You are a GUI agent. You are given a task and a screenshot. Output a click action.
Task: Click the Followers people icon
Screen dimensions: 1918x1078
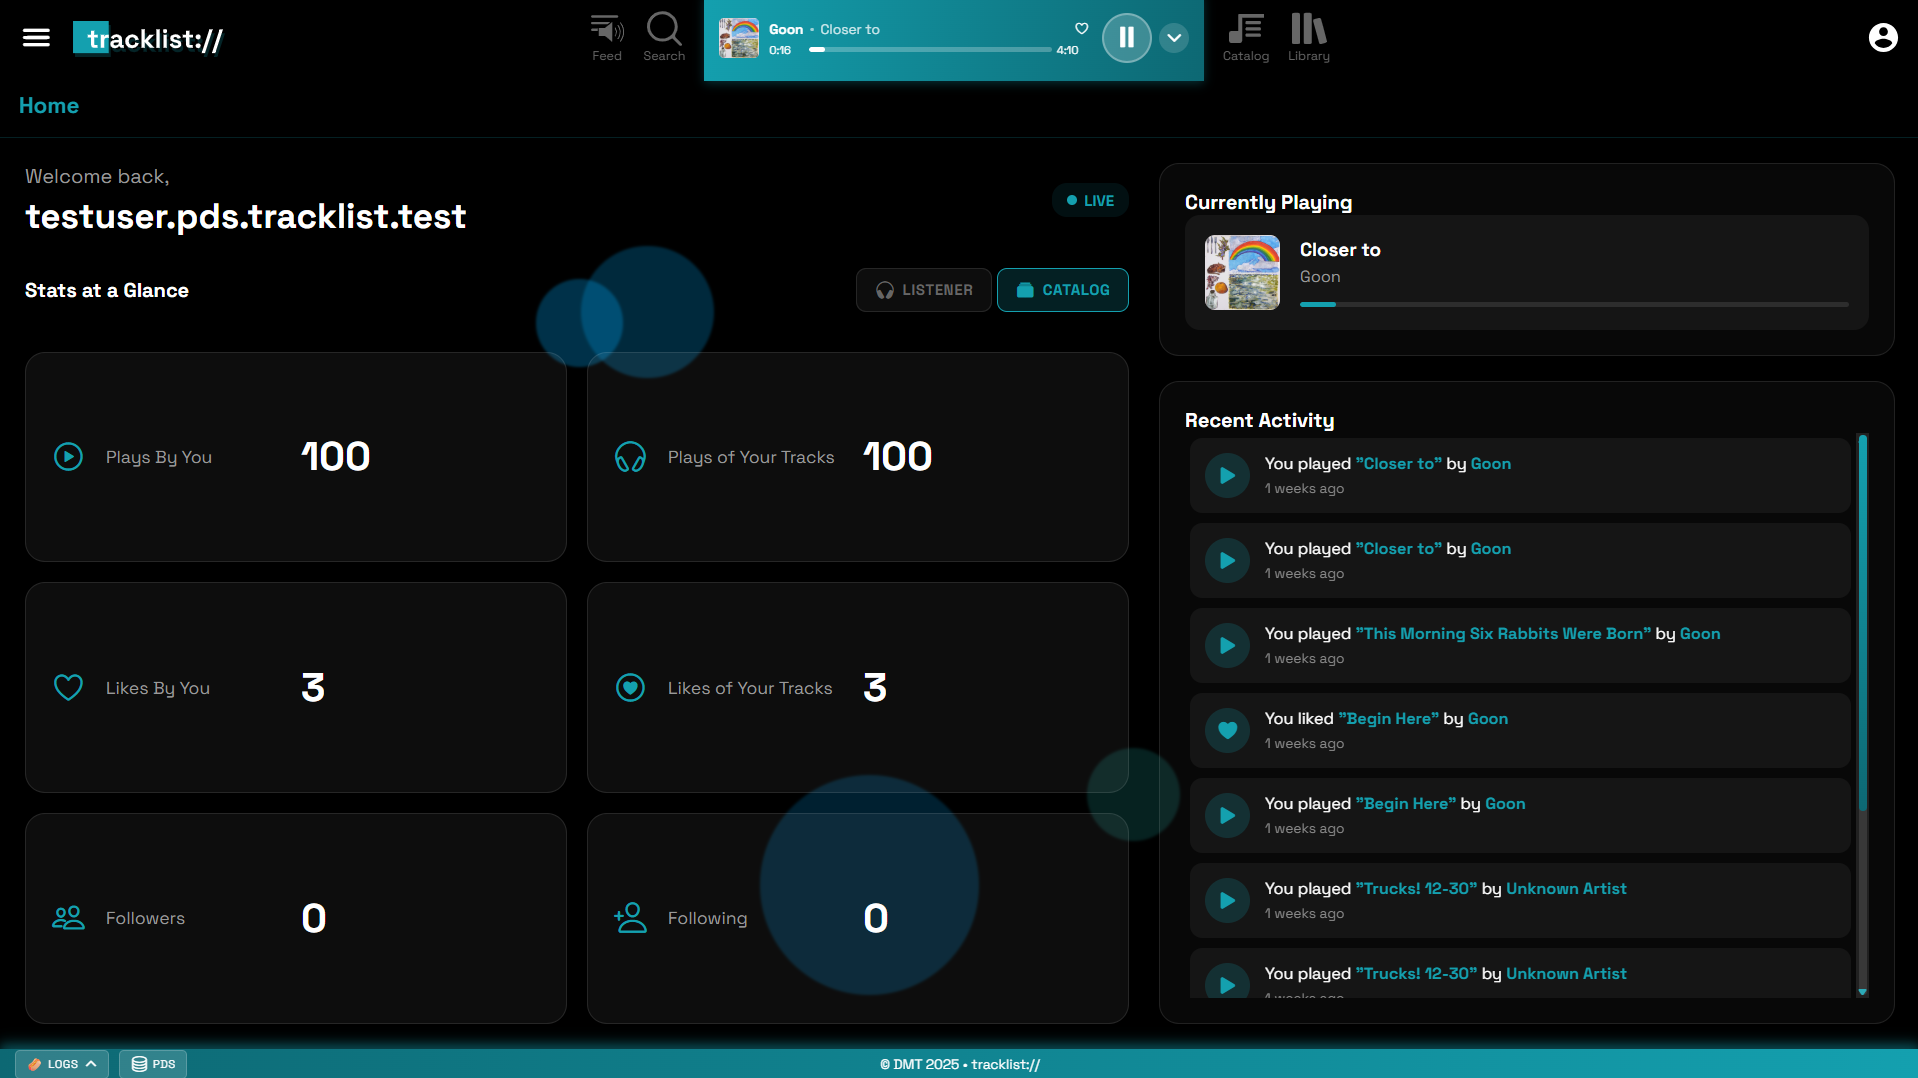[x=68, y=918]
